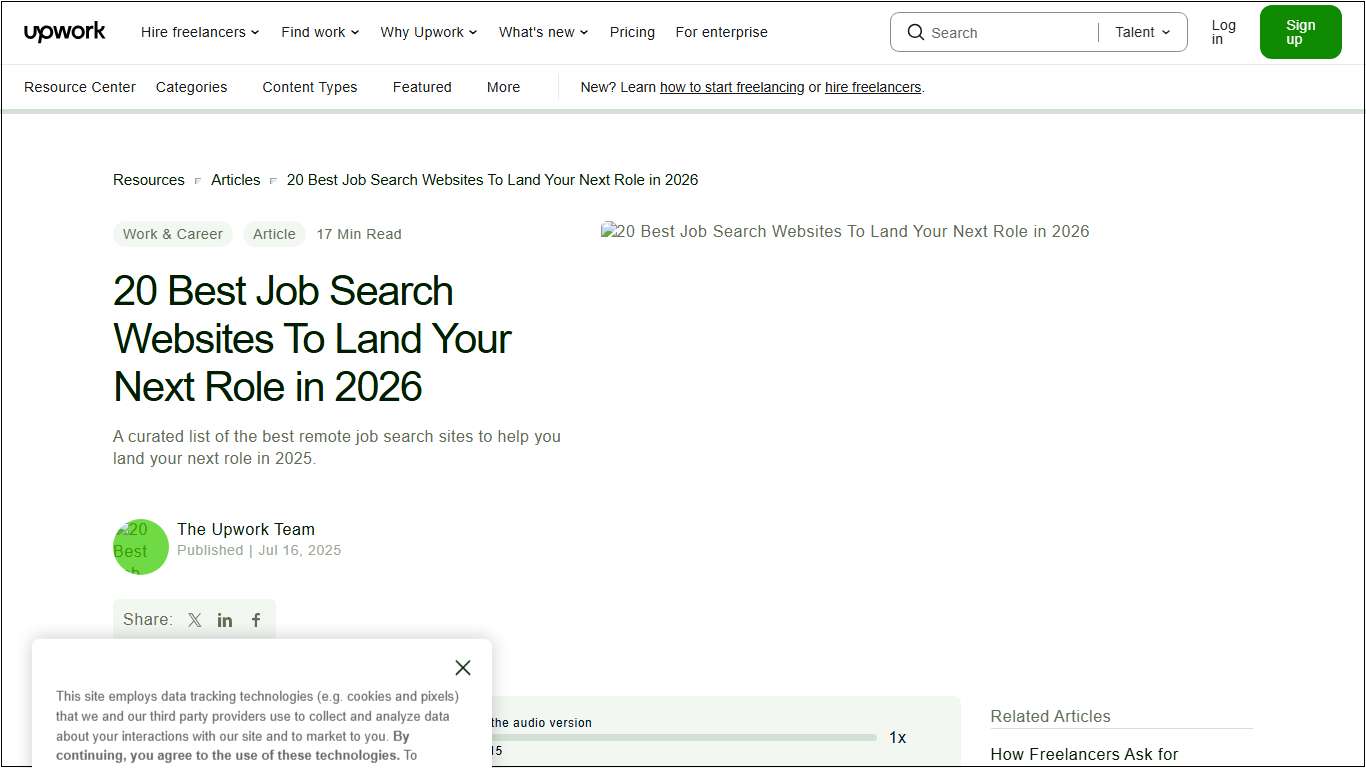Select Resource Center in the navigation
Image resolution: width=1366 pixels, height=768 pixels.
[x=79, y=87]
